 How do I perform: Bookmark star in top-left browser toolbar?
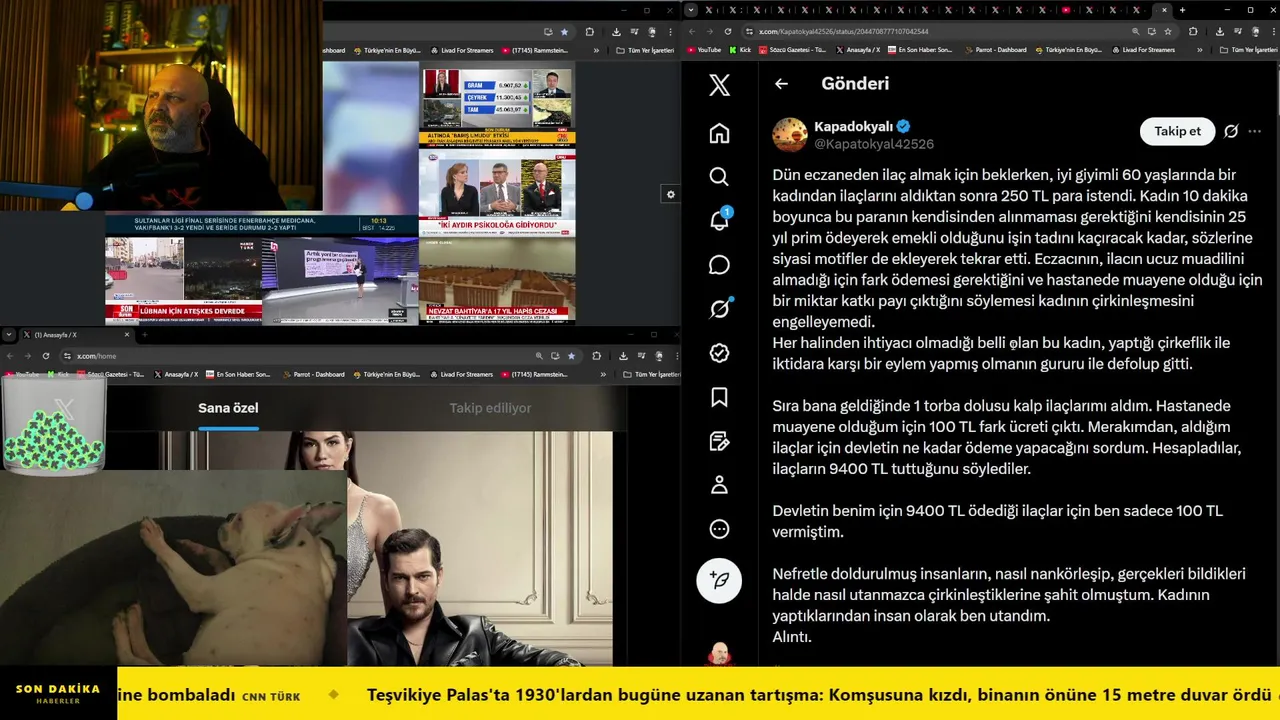[x=564, y=31]
